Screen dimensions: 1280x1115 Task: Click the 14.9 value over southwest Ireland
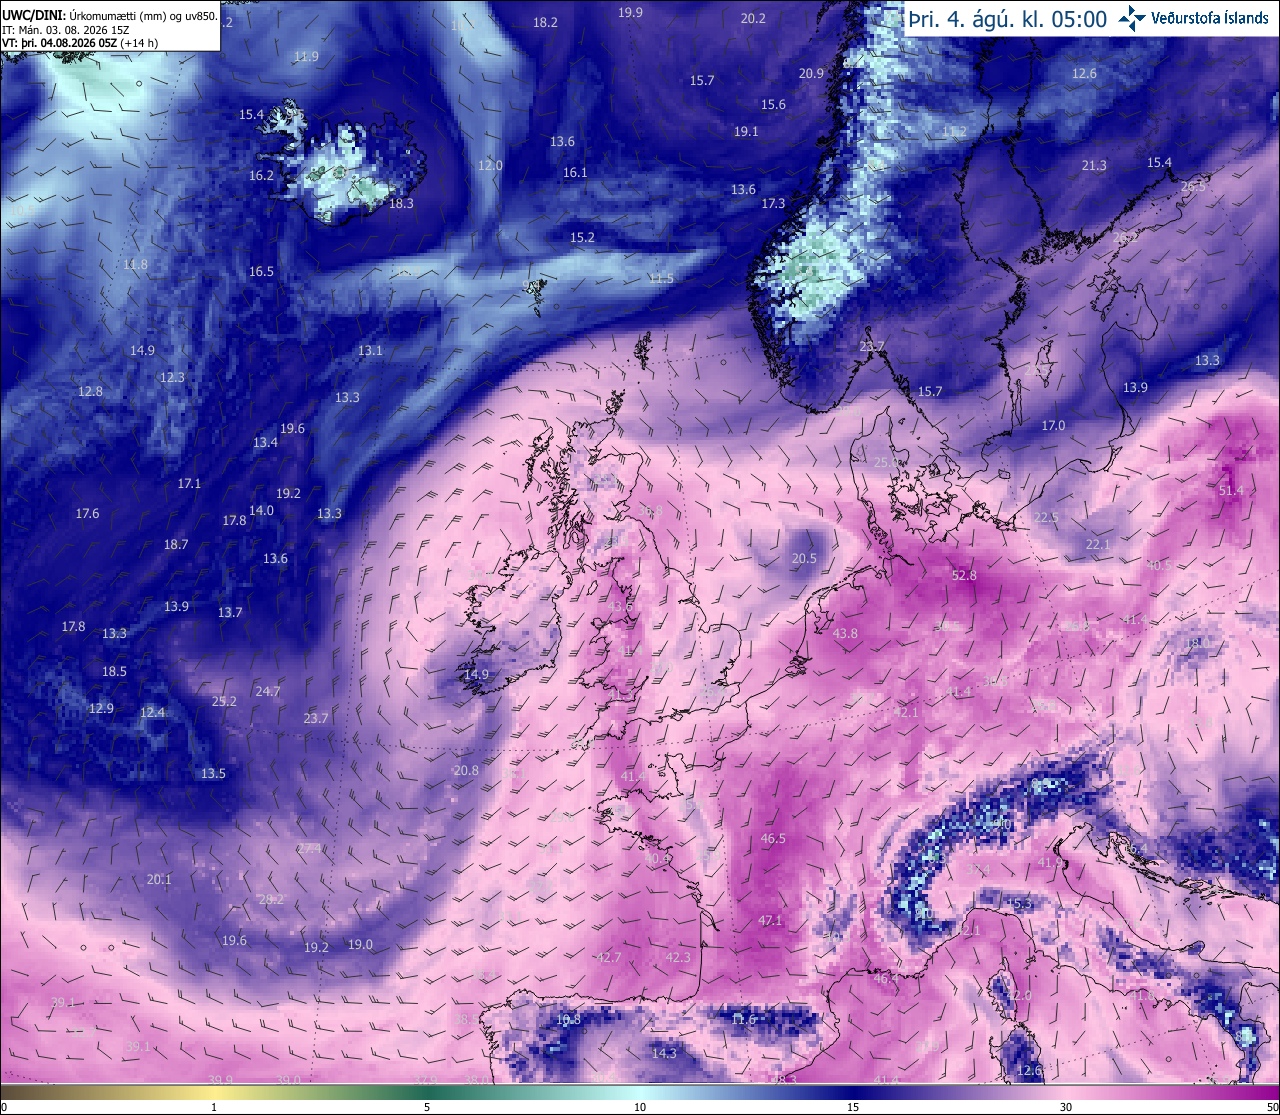tap(476, 675)
